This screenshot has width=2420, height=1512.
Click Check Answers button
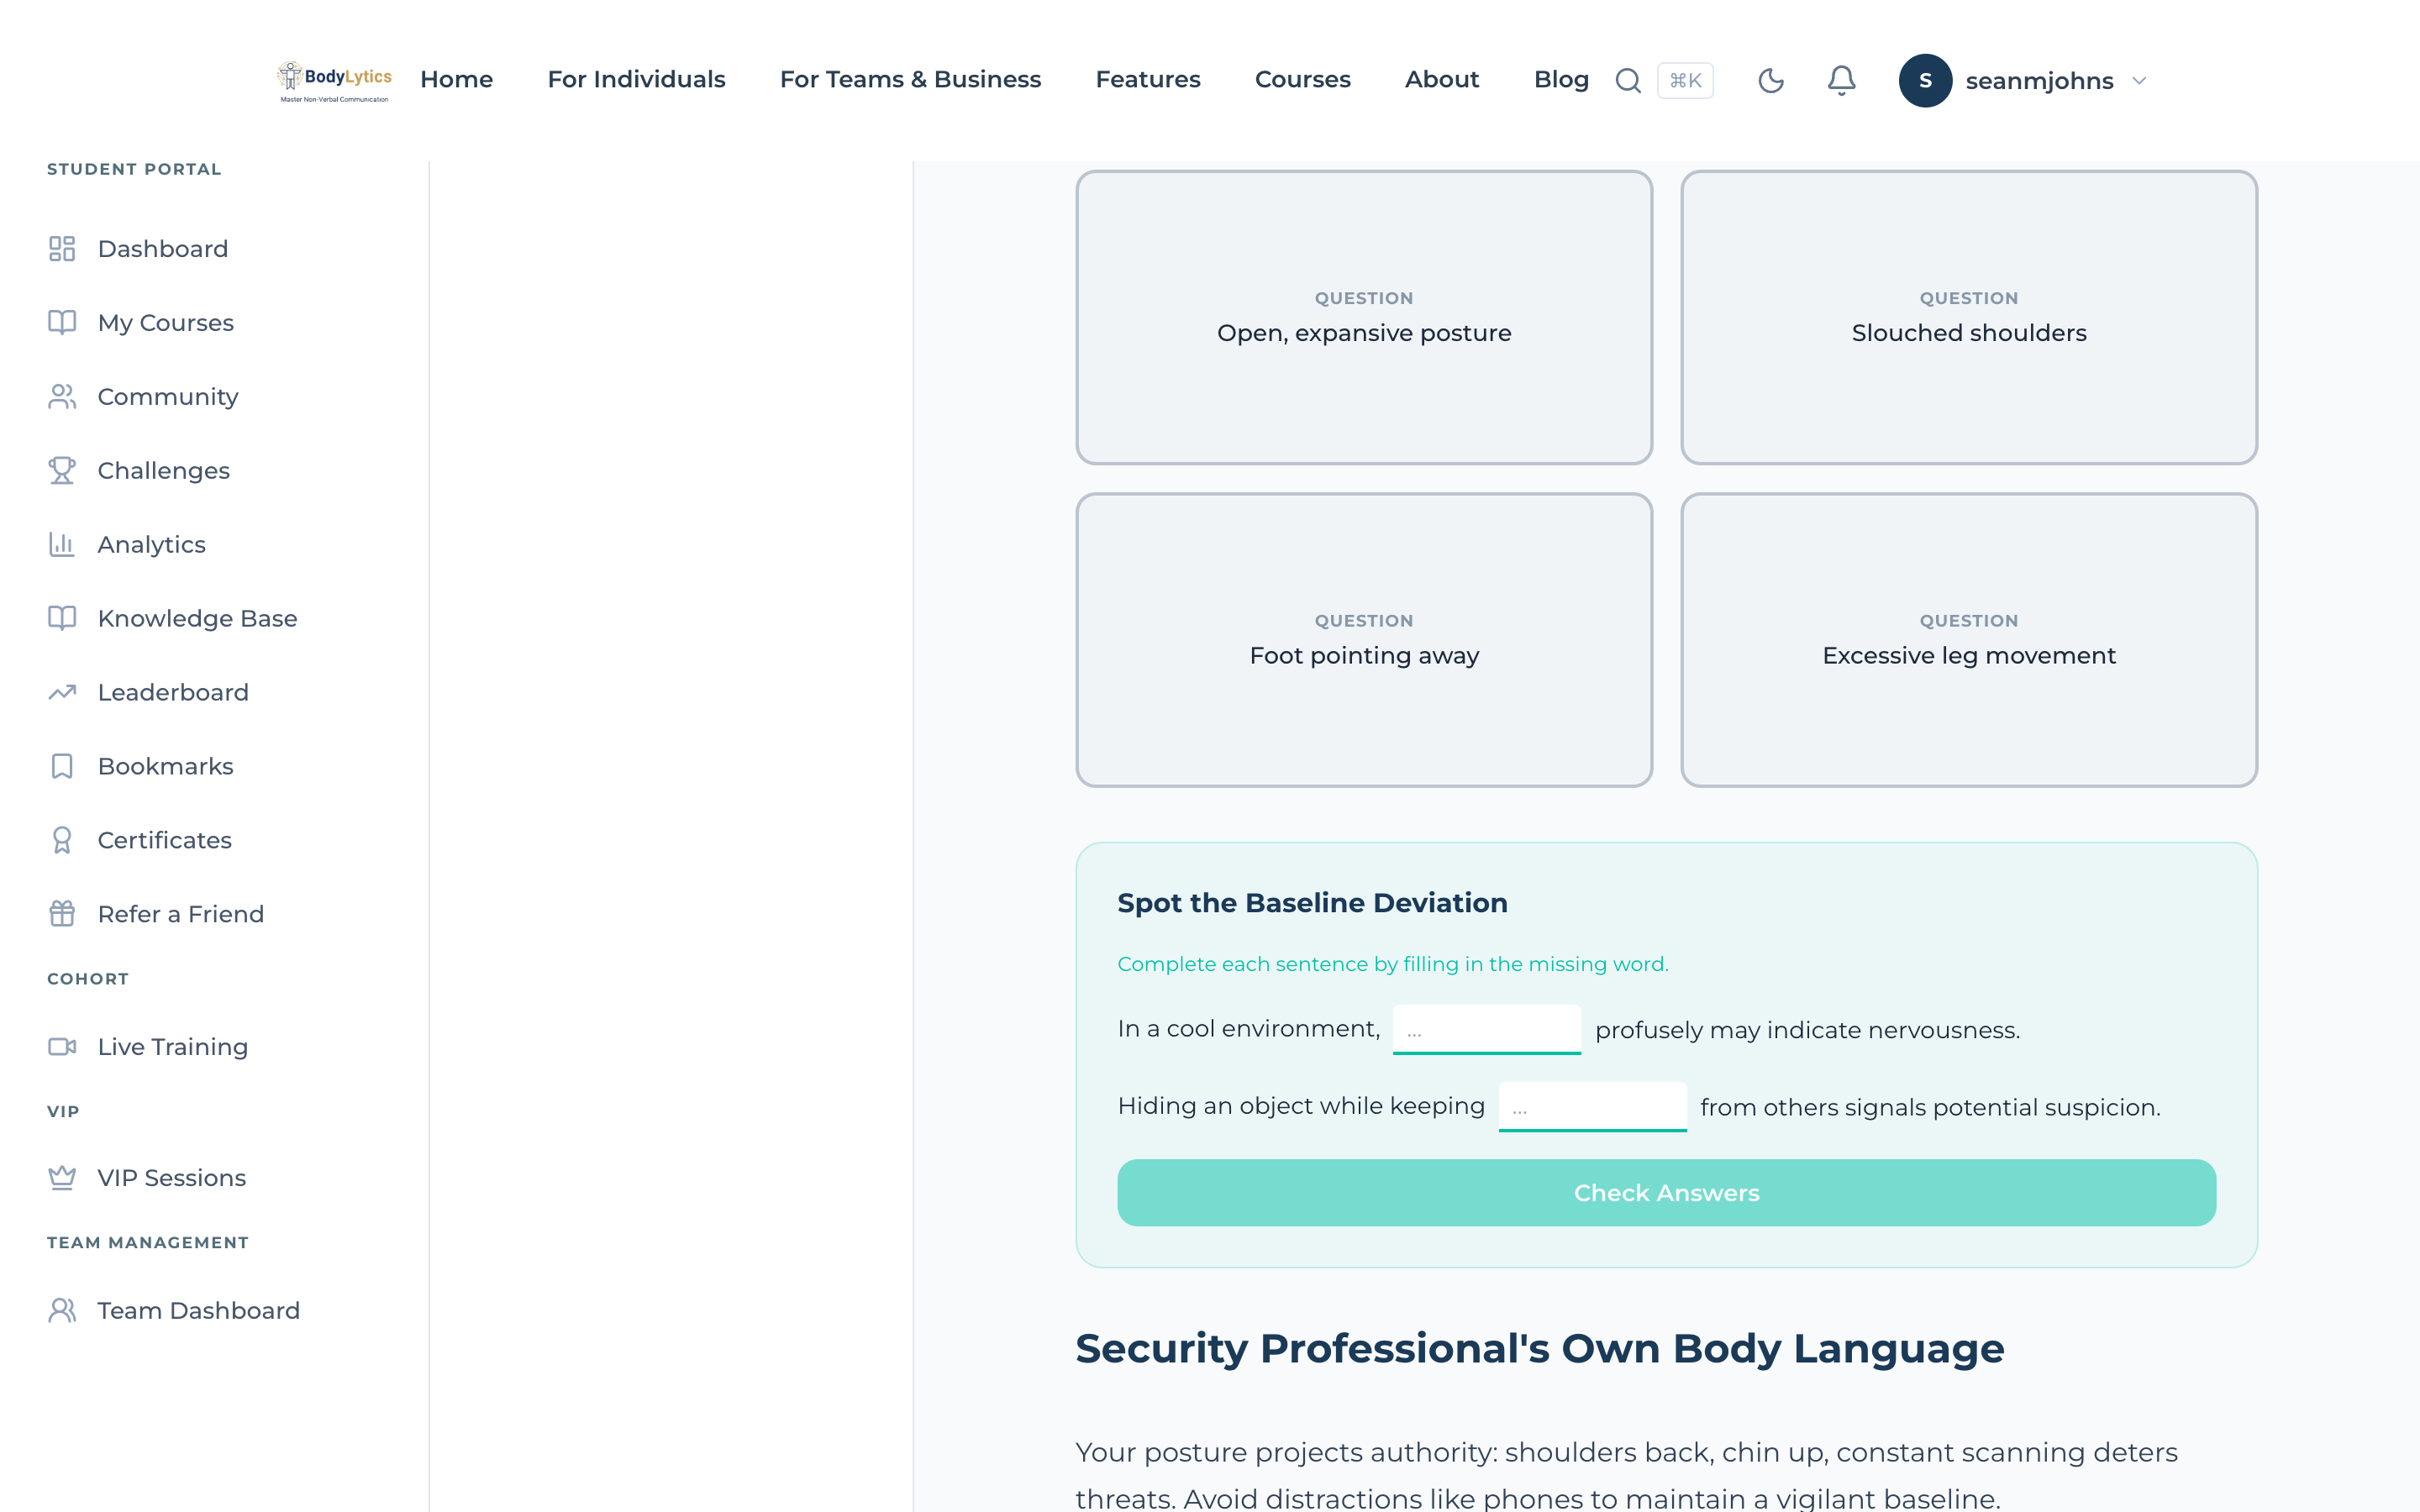click(x=1666, y=1193)
